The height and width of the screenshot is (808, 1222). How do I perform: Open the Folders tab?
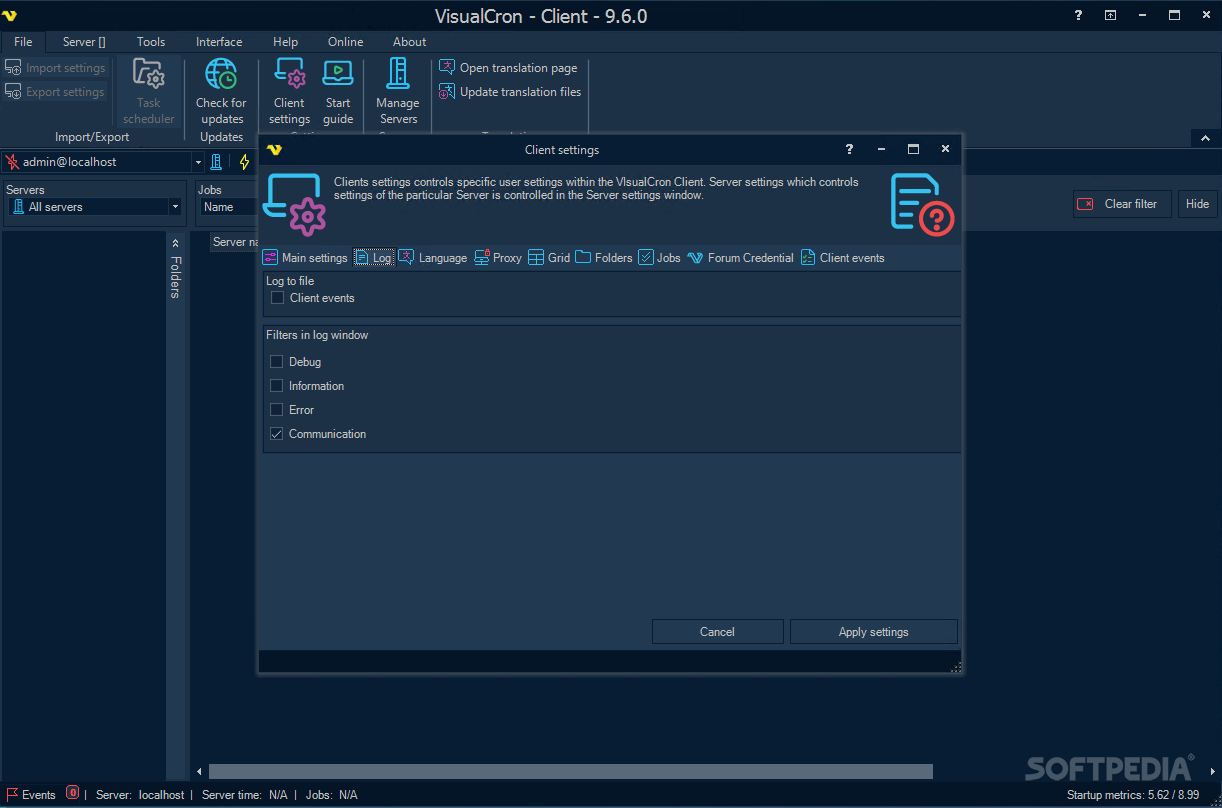[604, 258]
